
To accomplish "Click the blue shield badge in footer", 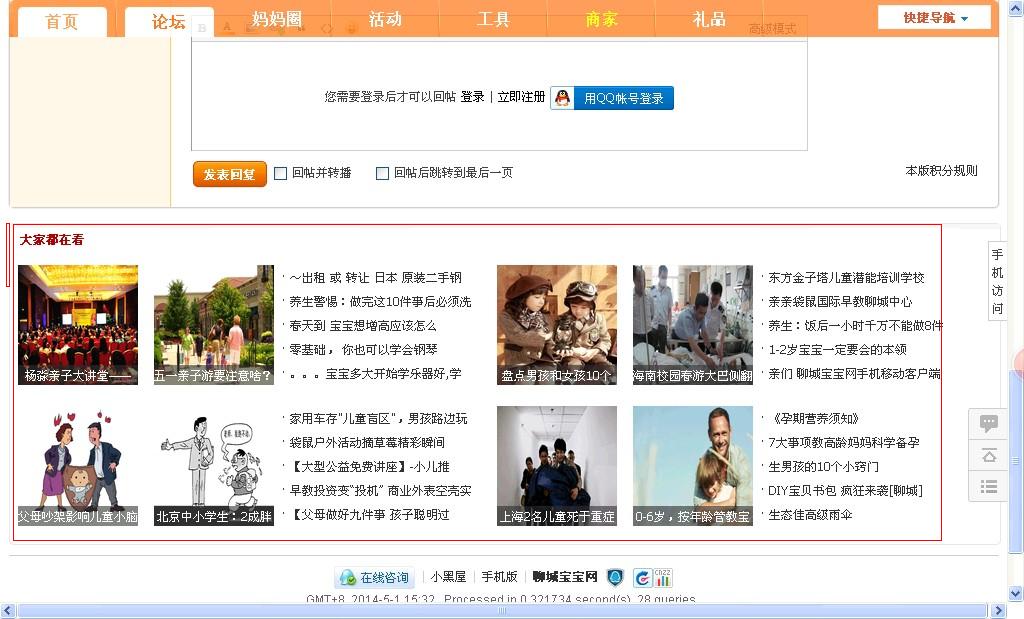I will tap(615, 577).
